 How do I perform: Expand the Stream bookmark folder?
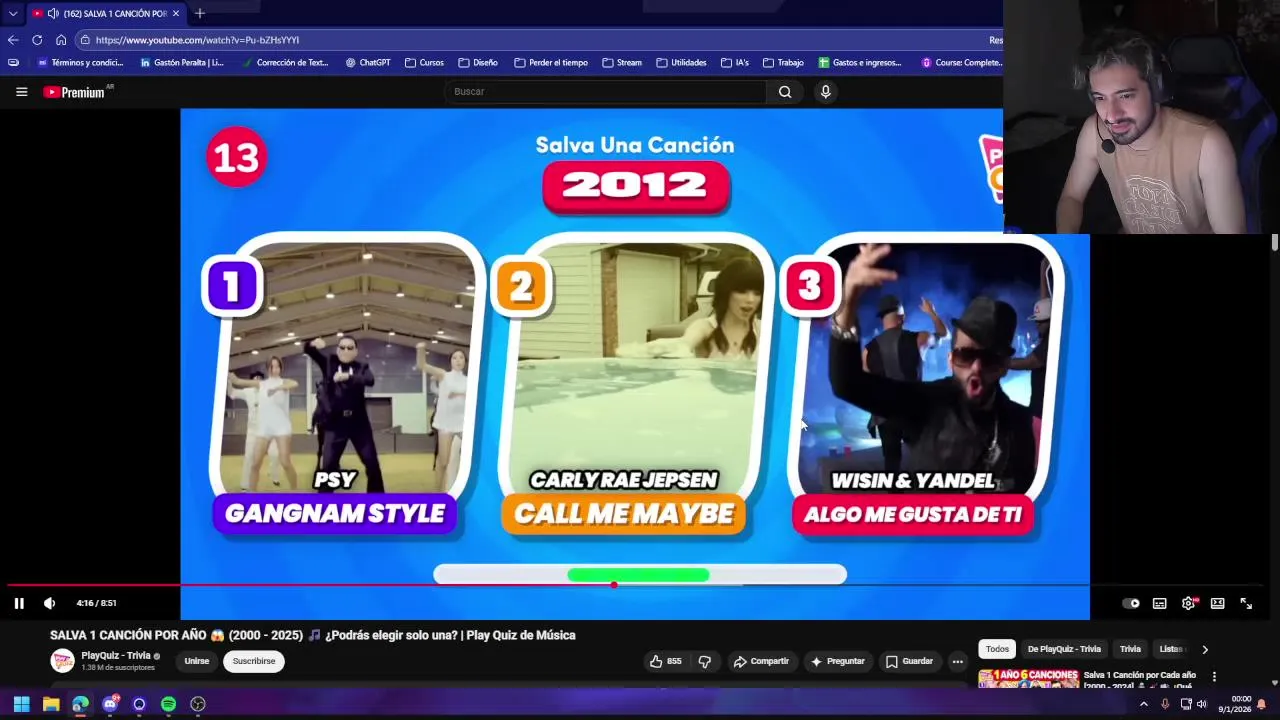(x=622, y=63)
